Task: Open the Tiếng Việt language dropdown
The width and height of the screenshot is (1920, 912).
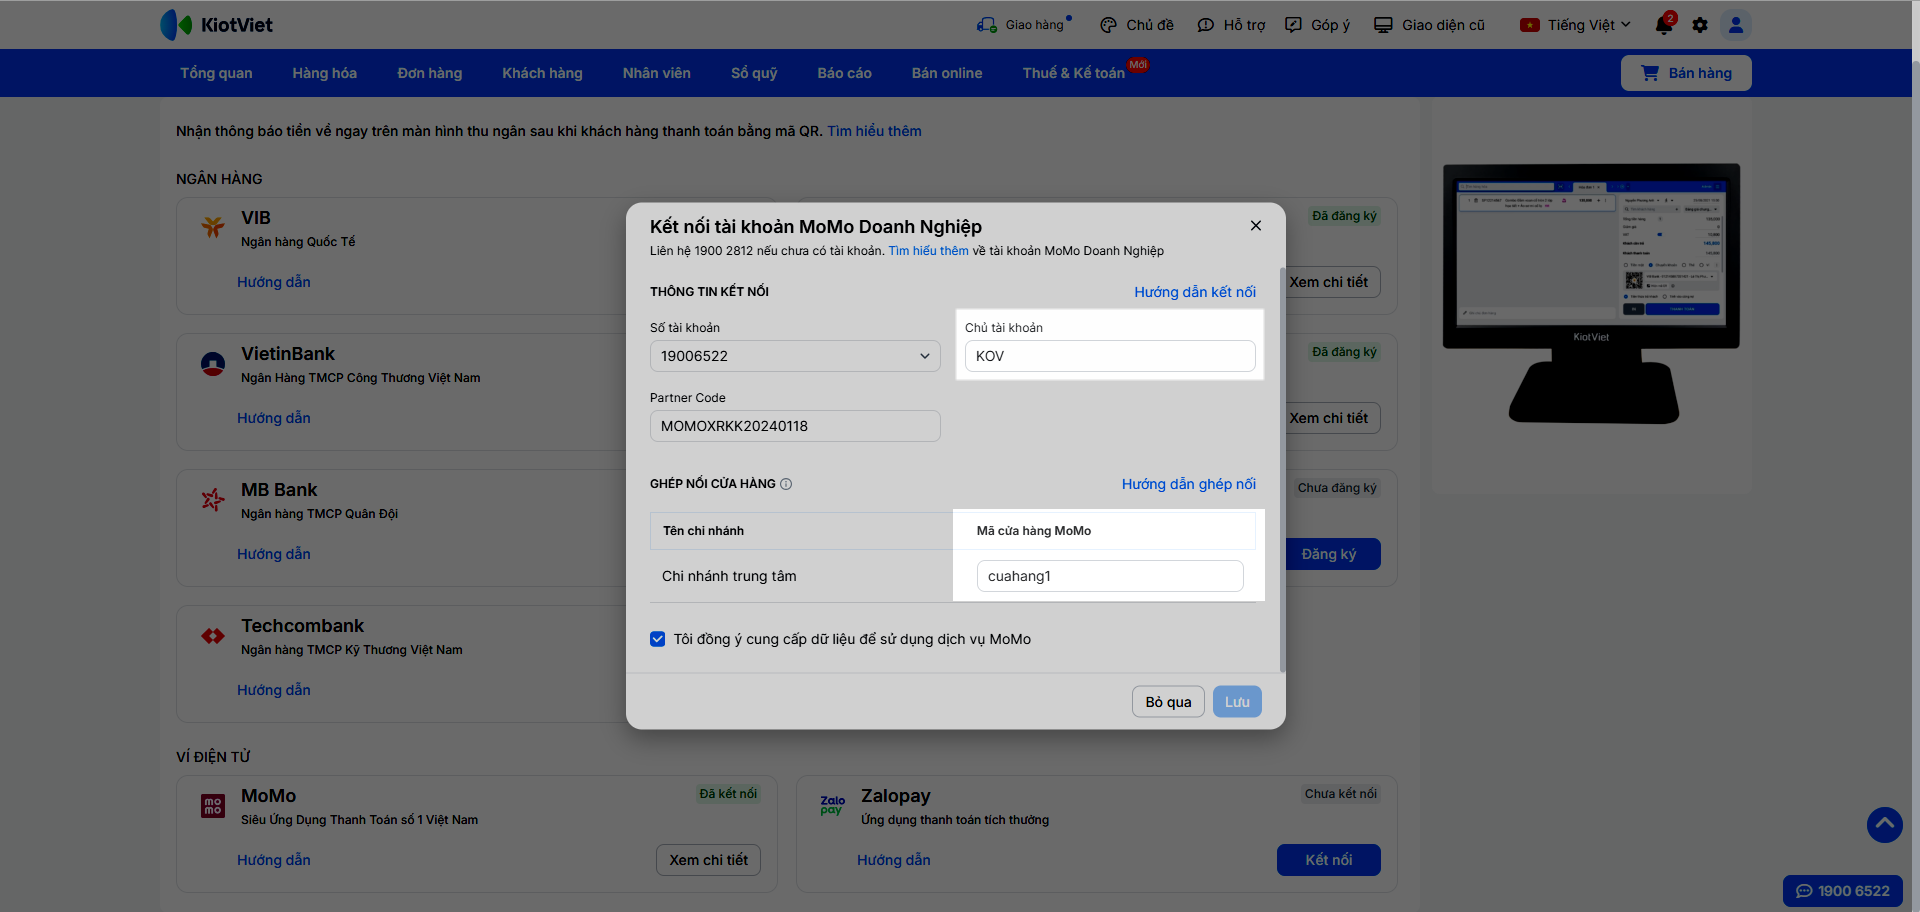Action: tap(1577, 25)
